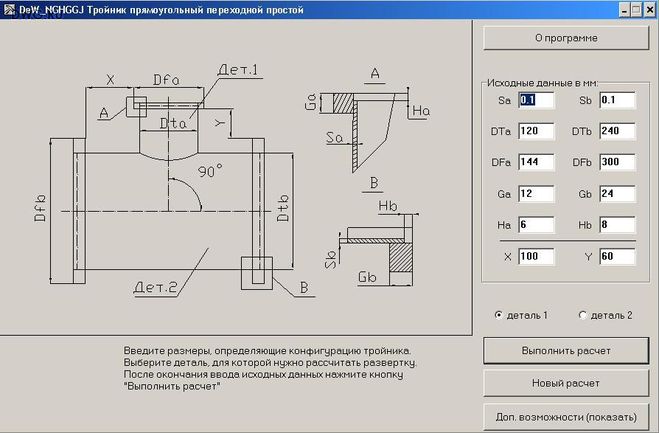Click the Hb input field
659x433 pixels.
pos(617,225)
